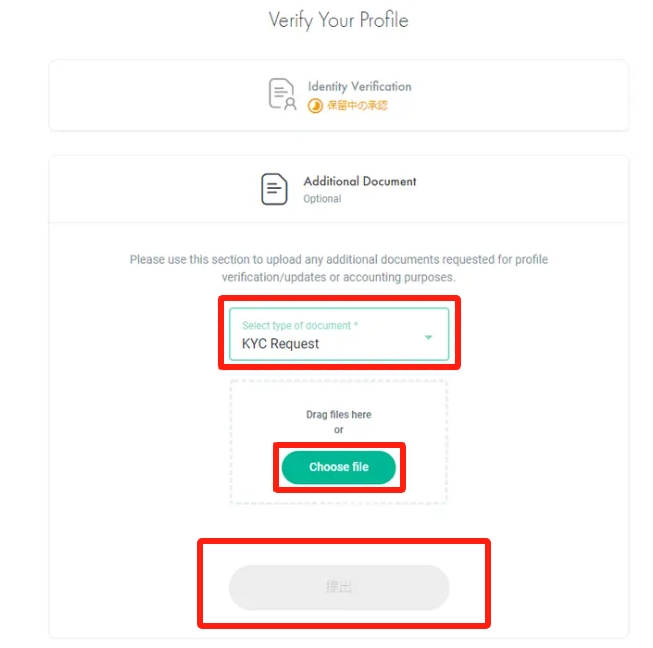This screenshot has height=648, width=653.
Task: Click the 'Verify Your Profile' page title
Action: coord(338,20)
